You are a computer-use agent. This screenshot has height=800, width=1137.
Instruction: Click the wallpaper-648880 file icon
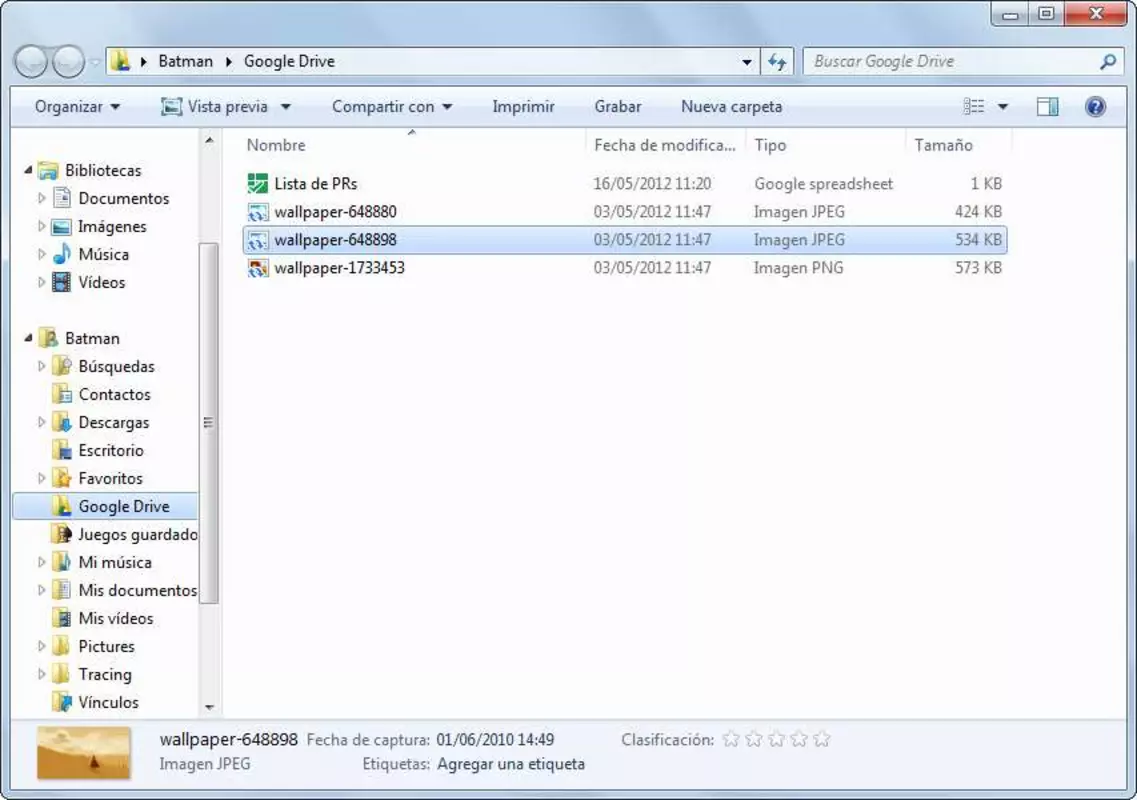pos(257,212)
